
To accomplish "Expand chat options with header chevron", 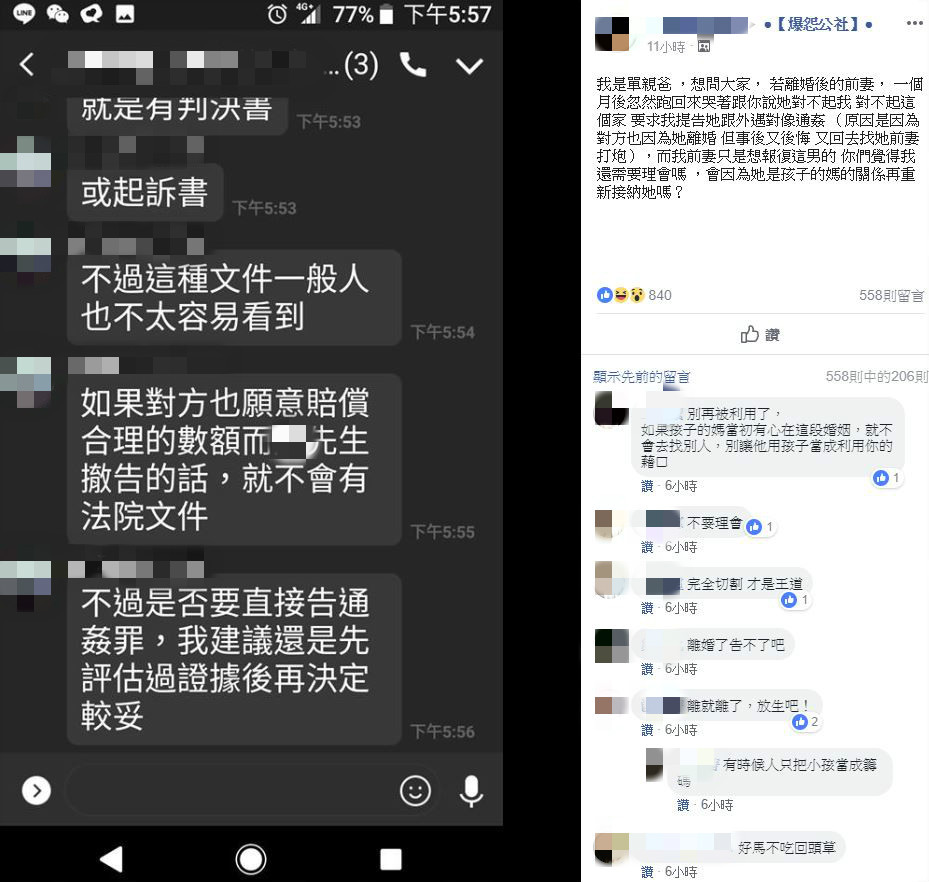I will pos(469,65).
